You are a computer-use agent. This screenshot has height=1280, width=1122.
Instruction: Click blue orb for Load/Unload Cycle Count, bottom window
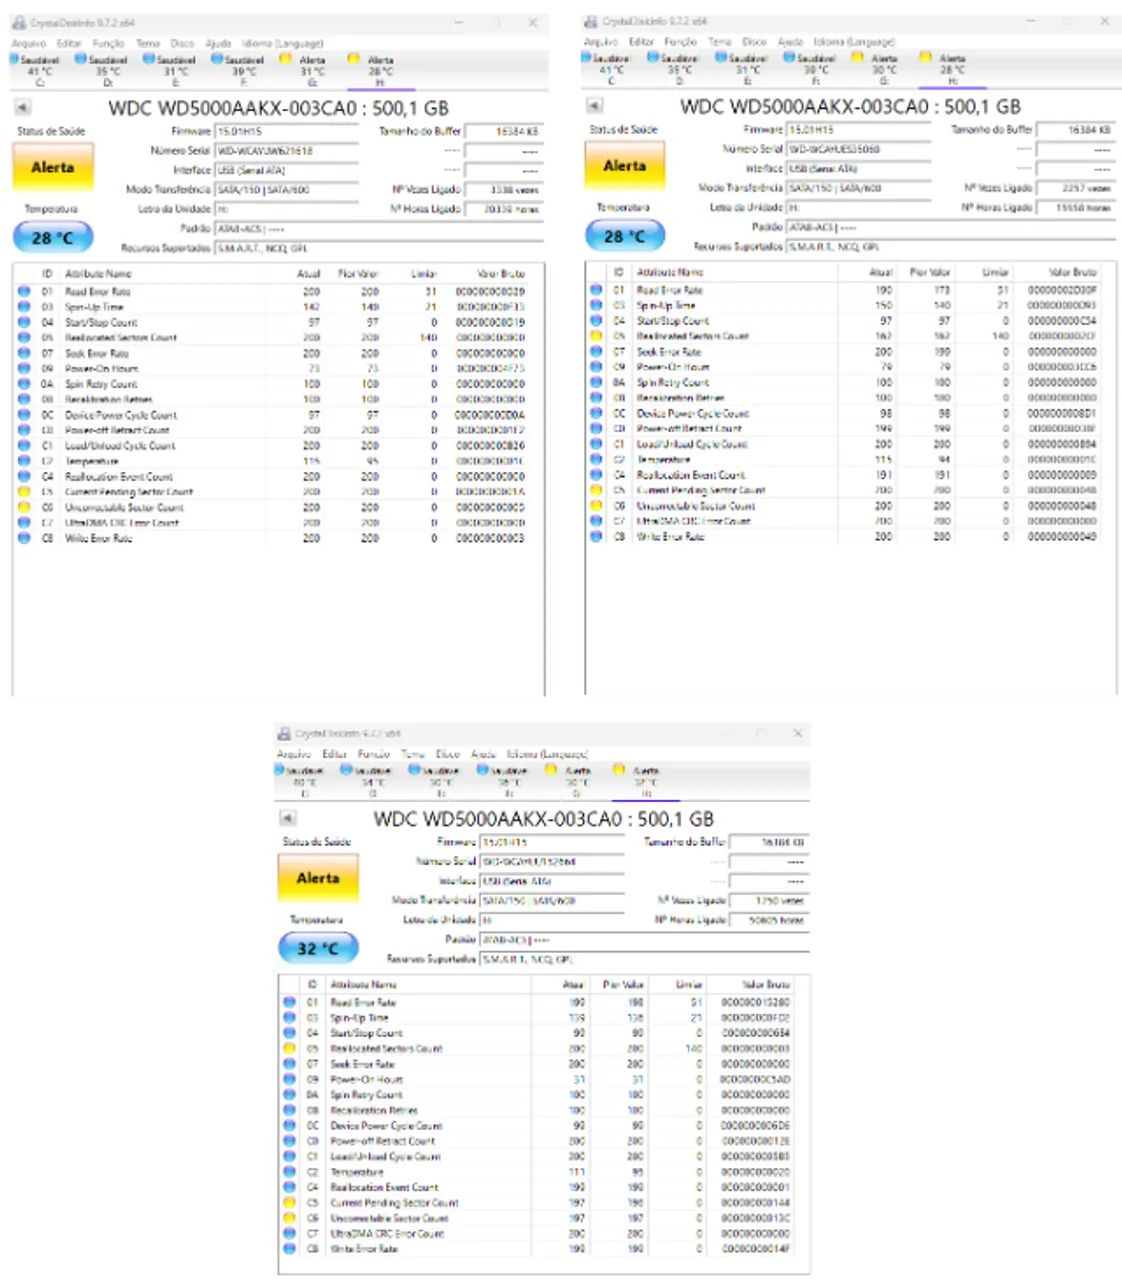pyautogui.click(x=290, y=1156)
